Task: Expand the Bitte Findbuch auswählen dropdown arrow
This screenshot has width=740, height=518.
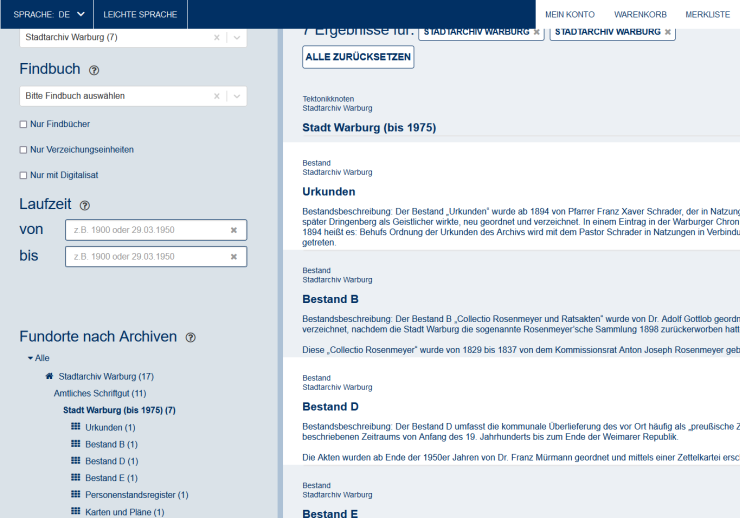Action: pos(237,96)
